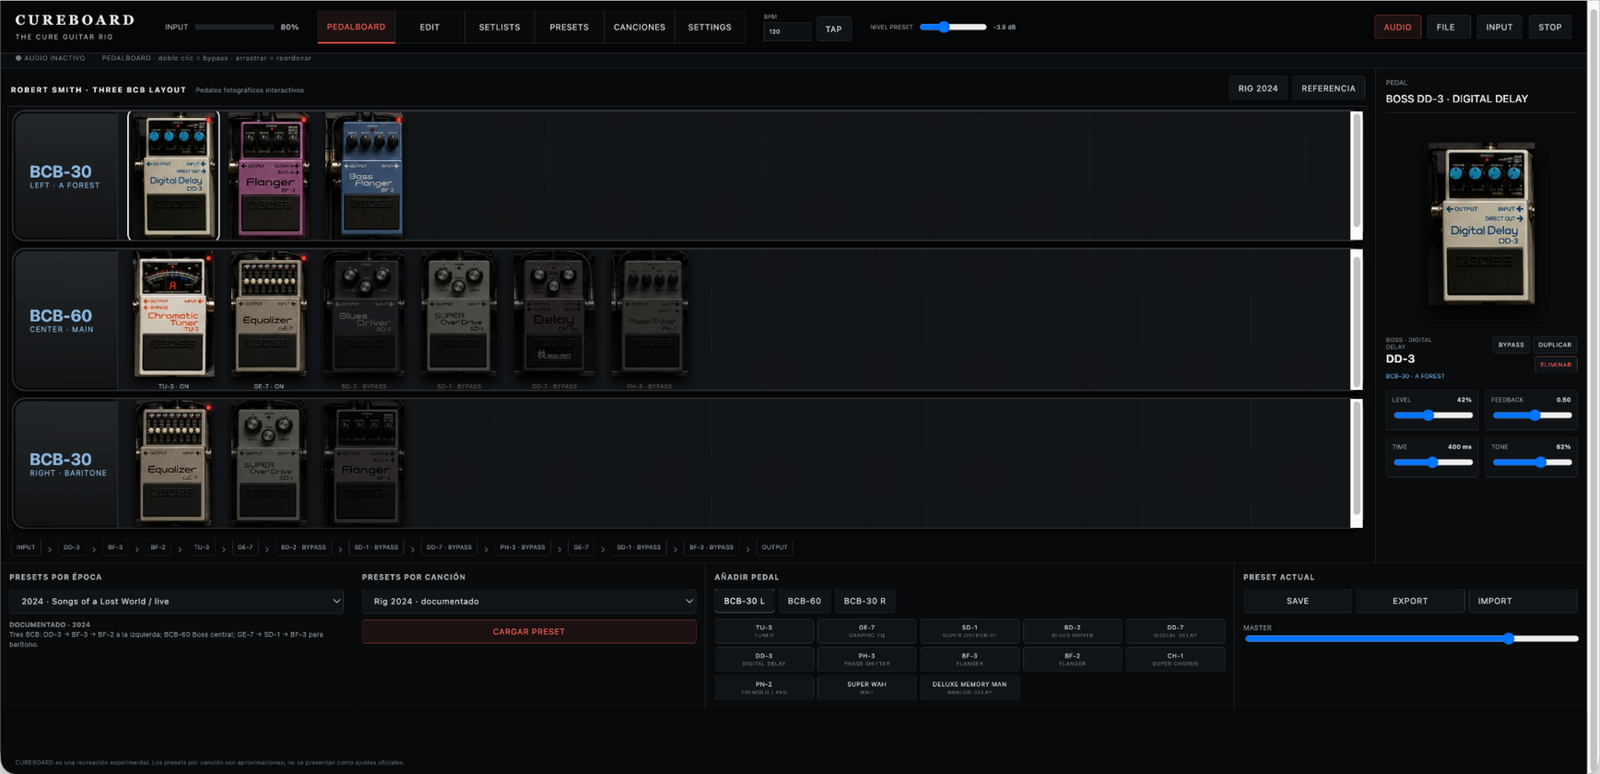Click the STOP button in the top bar
This screenshot has height=774, width=1600.
pyautogui.click(x=1550, y=27)
